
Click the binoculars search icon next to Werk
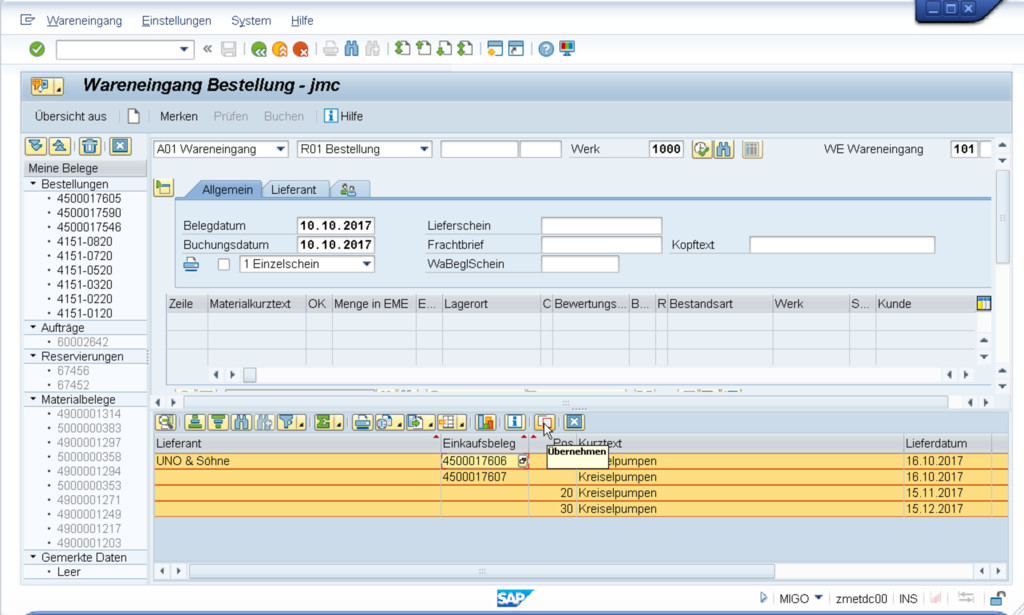tap(724, 149)
